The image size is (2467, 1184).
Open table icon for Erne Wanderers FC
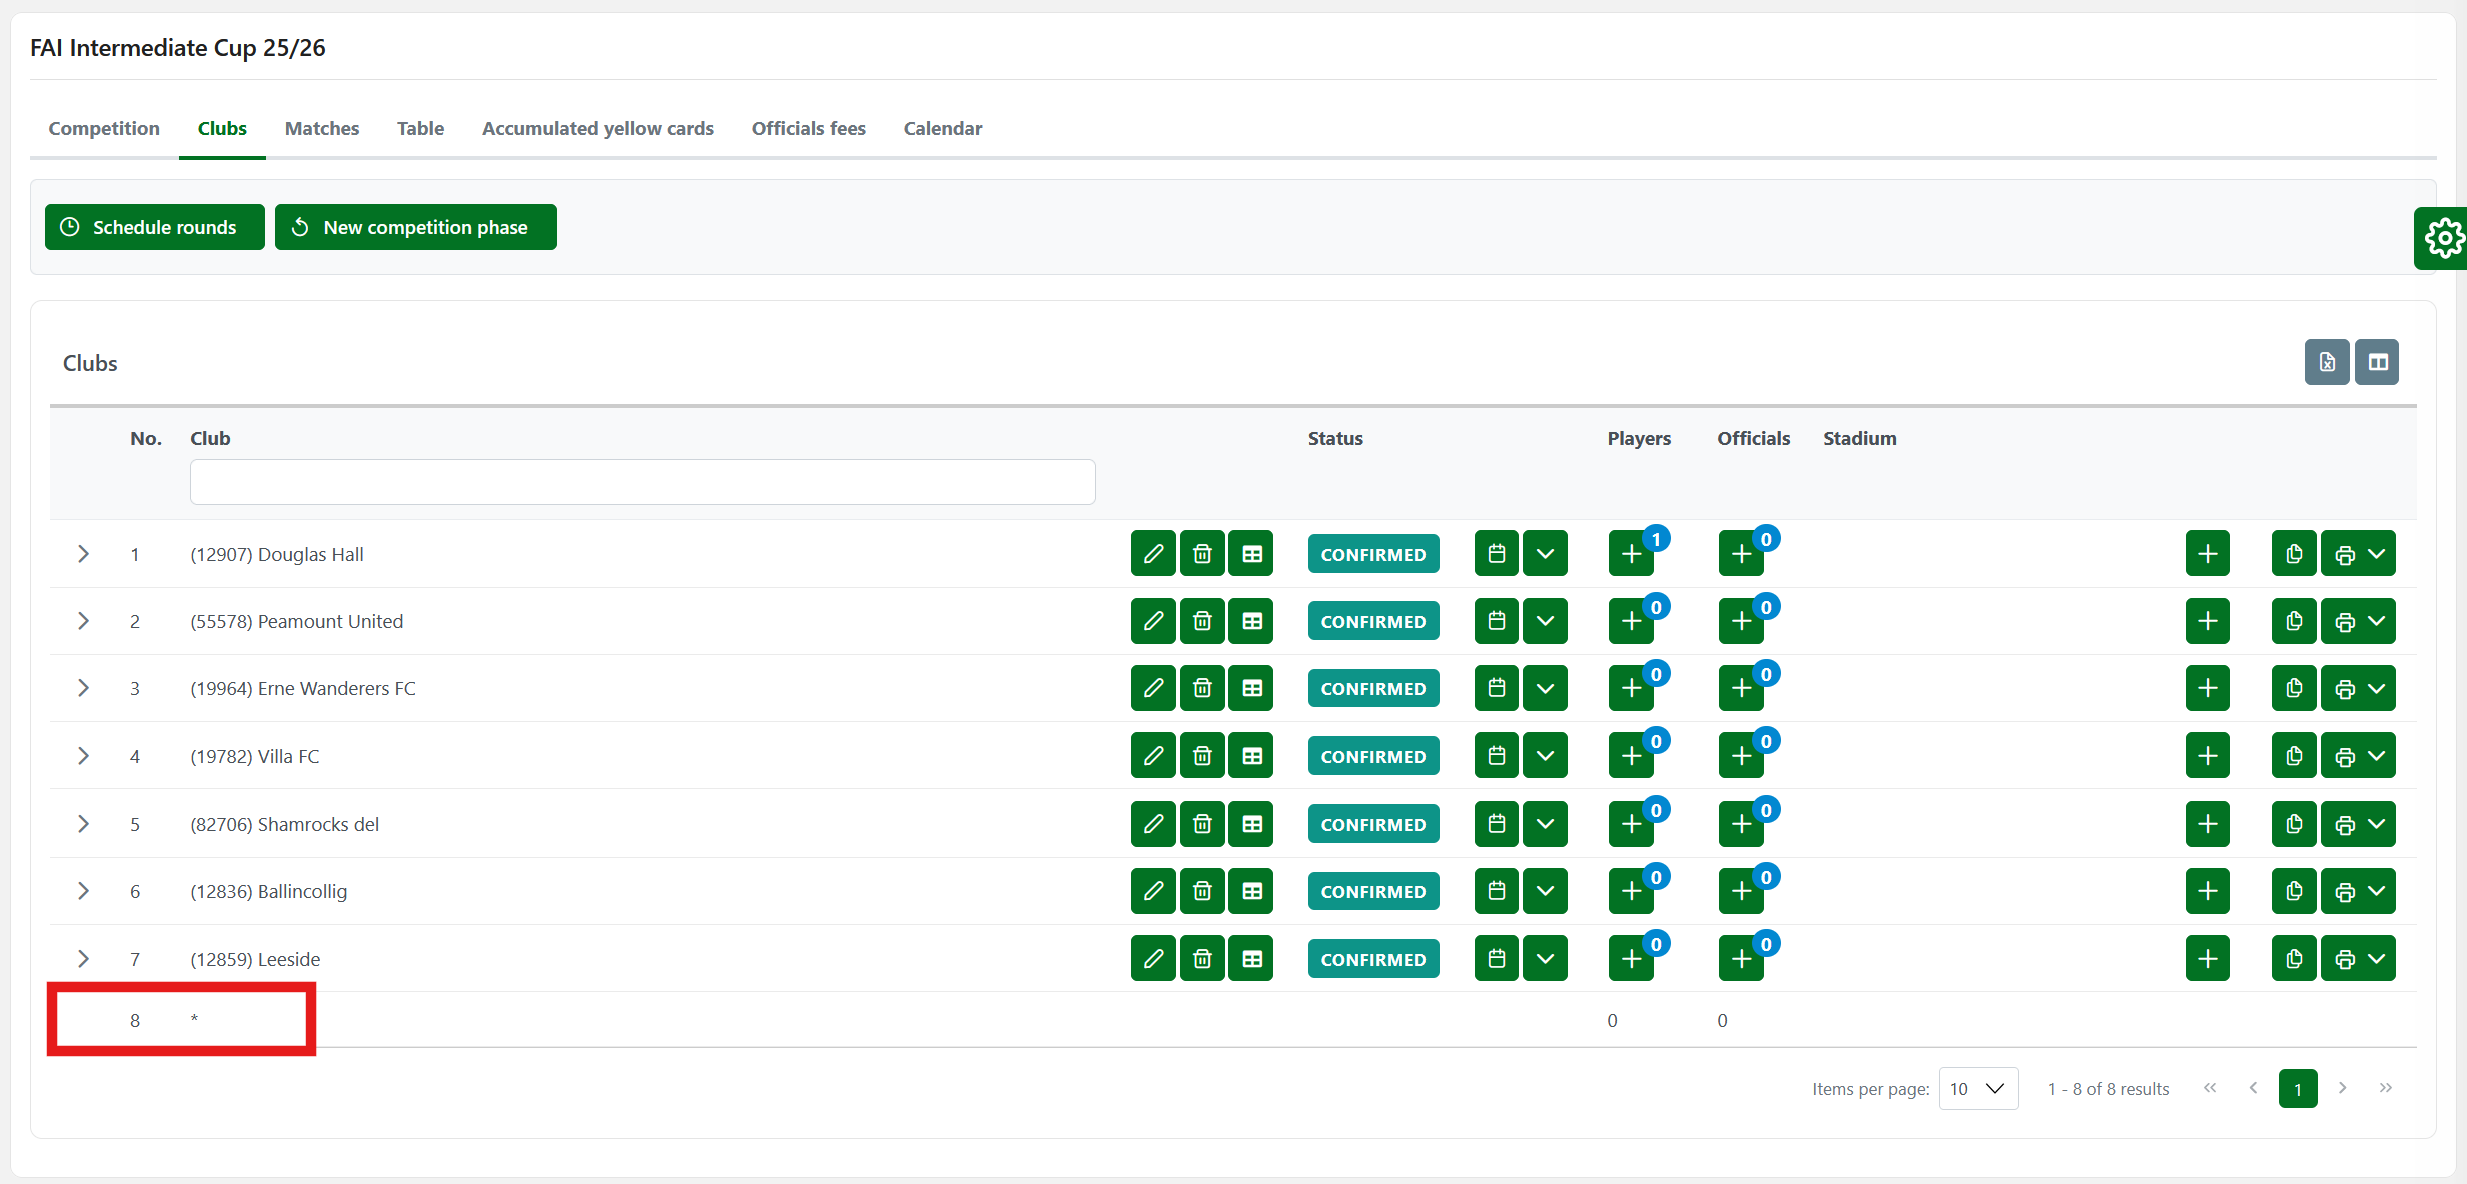coord(1251,688)
